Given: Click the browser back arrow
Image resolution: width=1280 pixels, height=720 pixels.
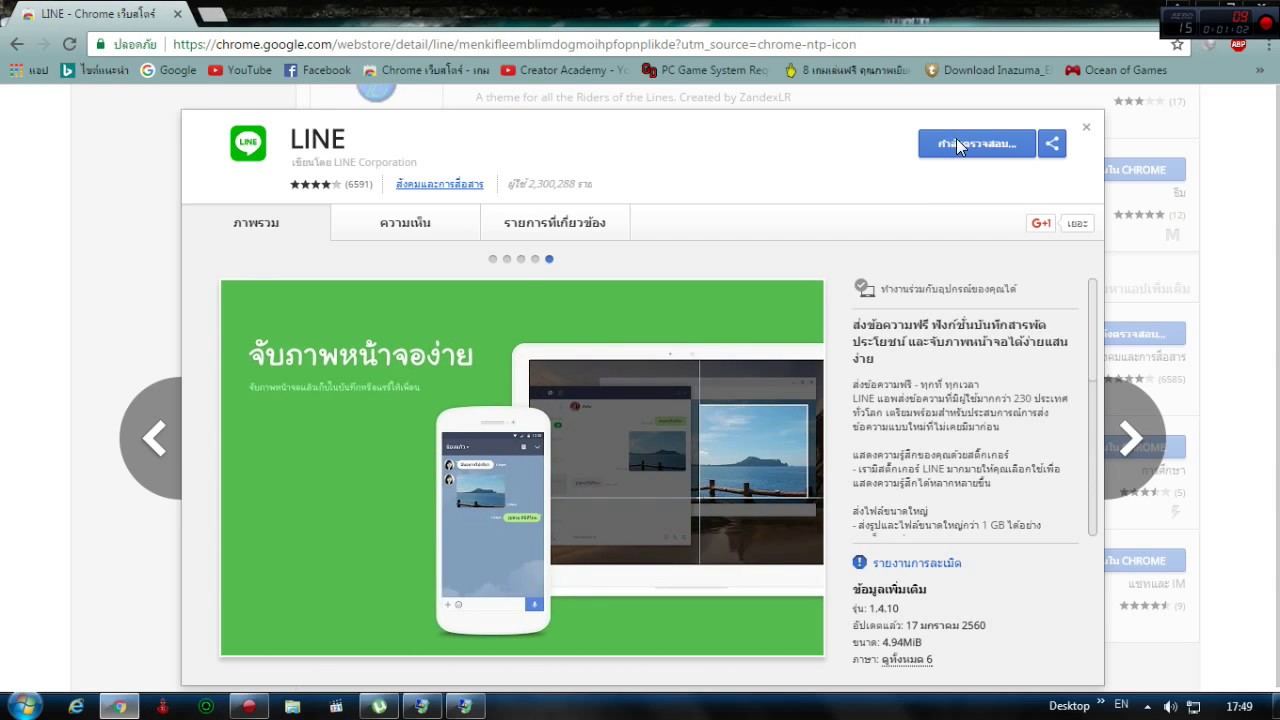Looking at the screenshot, I should pos(17,44).
